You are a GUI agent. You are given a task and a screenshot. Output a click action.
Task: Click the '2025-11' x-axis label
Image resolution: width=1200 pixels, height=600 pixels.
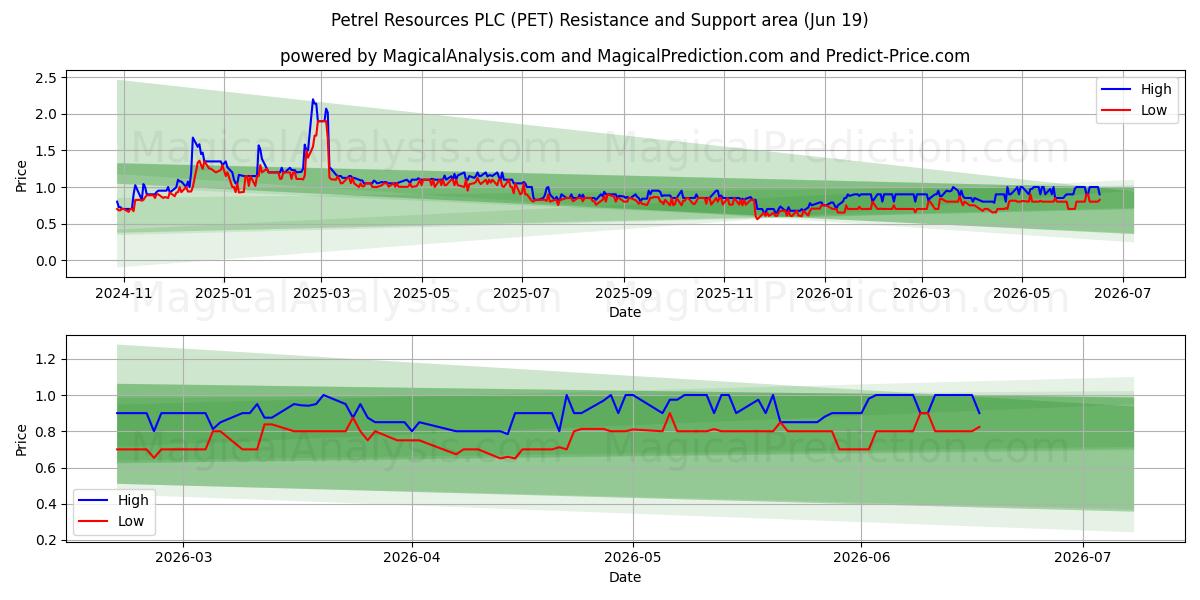[x=724, y=294]
